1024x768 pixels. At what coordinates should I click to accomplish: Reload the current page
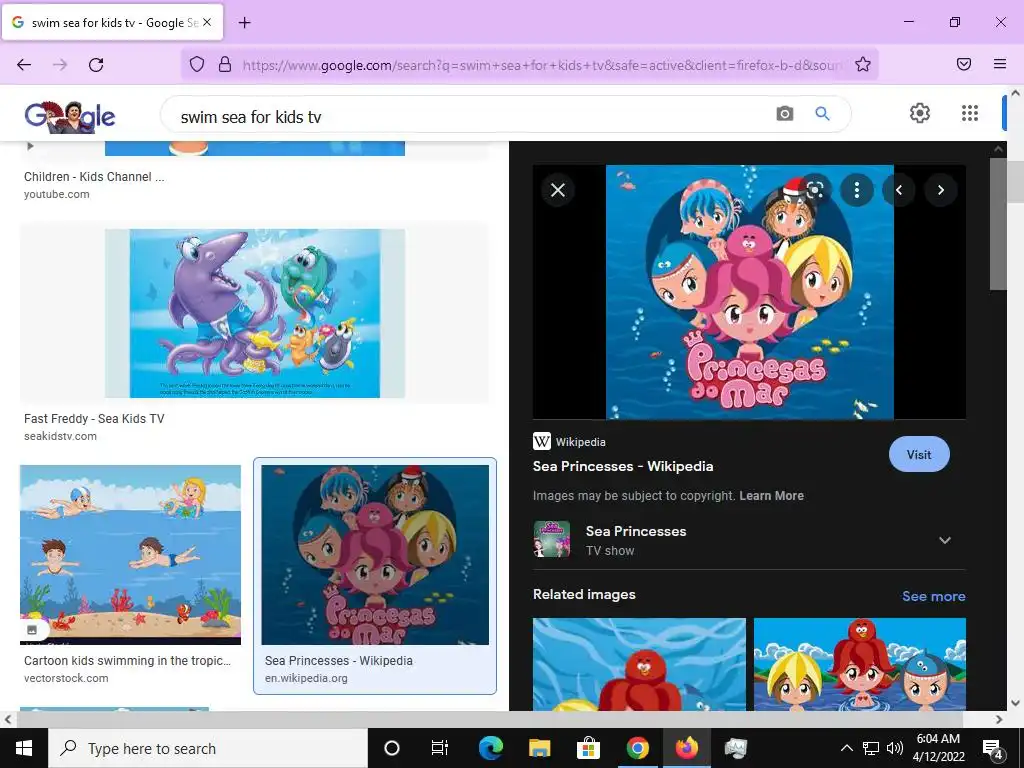[x=96, y=64]
